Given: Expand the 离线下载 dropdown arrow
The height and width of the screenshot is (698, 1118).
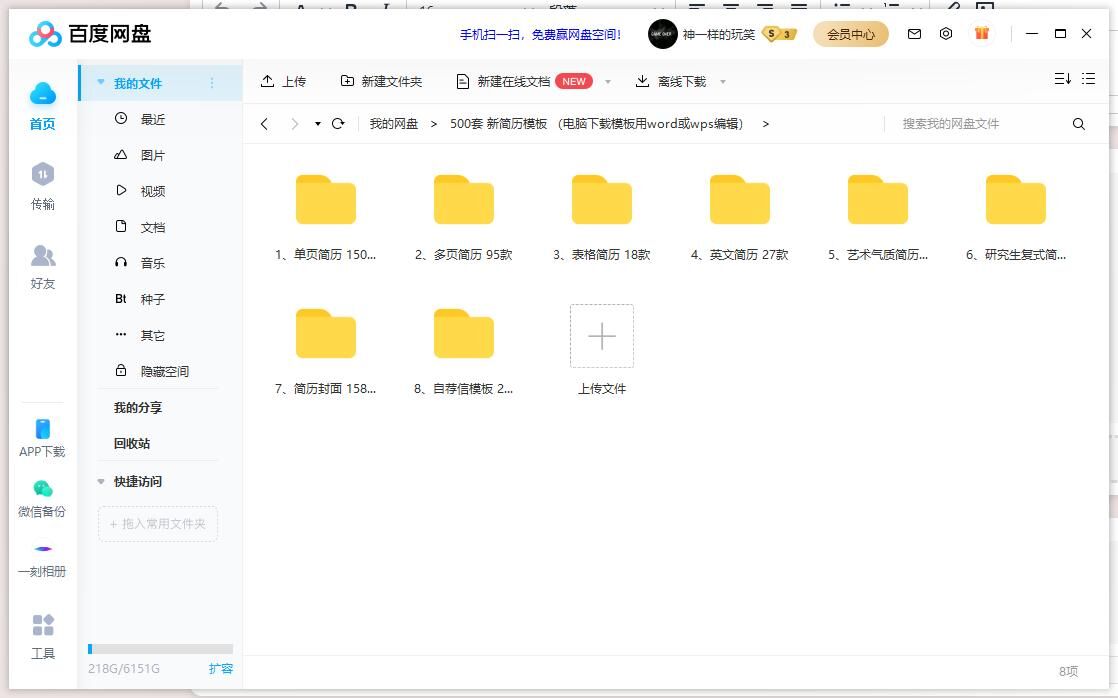Looking at the screenshot, I should [723, 81].
